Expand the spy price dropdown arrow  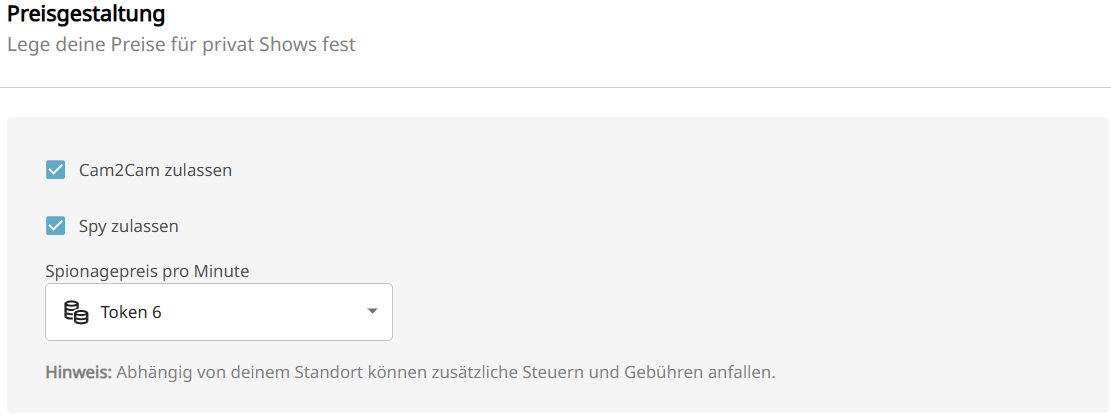[372, 312]
